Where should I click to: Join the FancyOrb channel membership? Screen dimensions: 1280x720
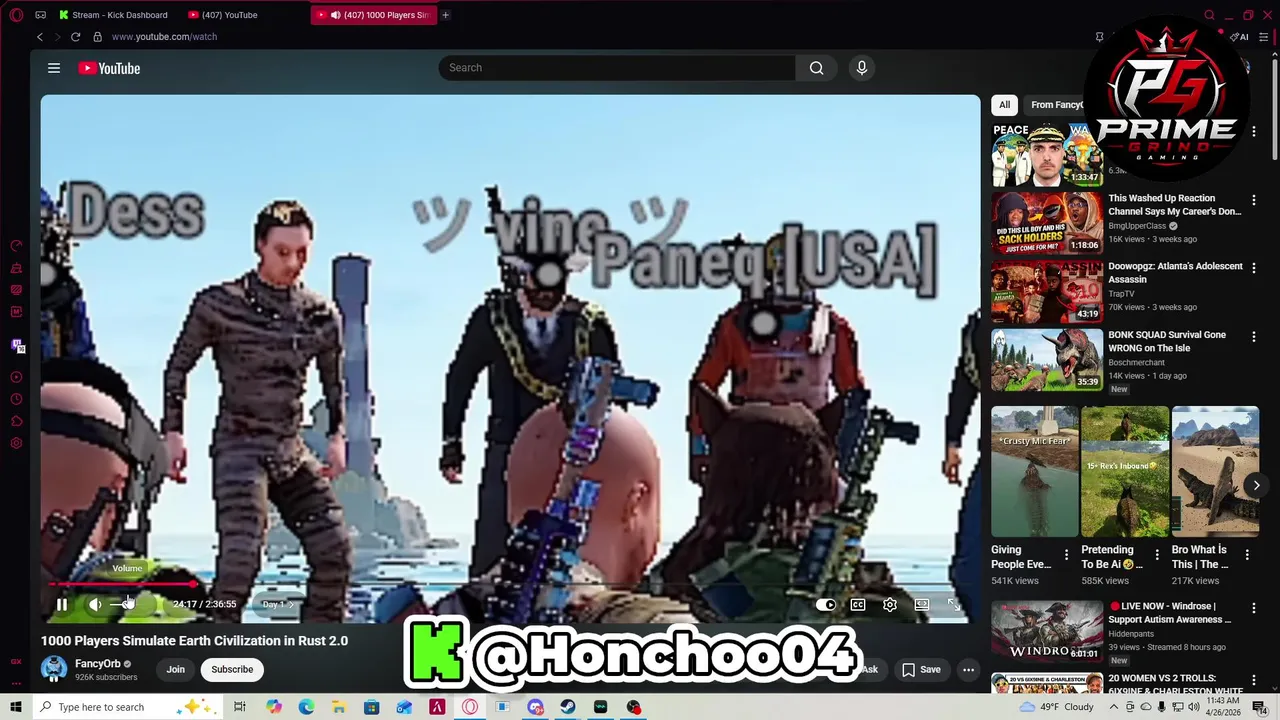pyautogui.click(x=176, y=669)
